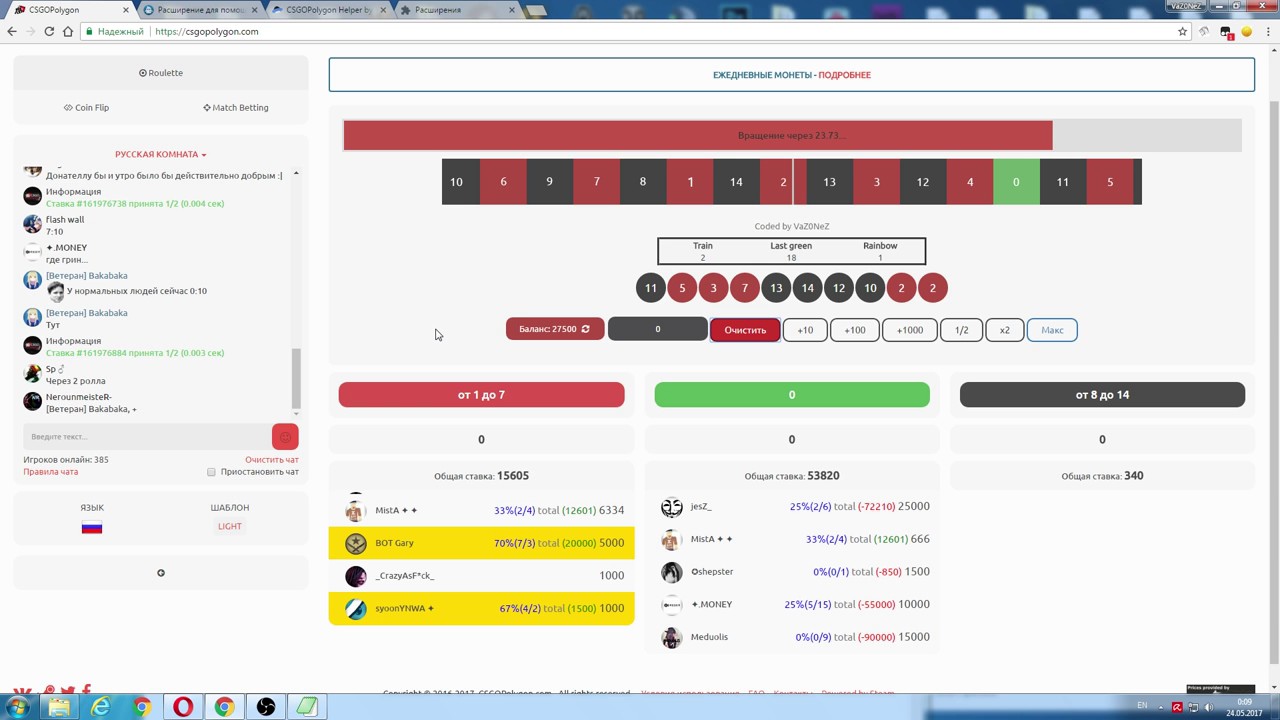
Task: Click 'NerounmeisteR-' username in chat
Action: 78,397
